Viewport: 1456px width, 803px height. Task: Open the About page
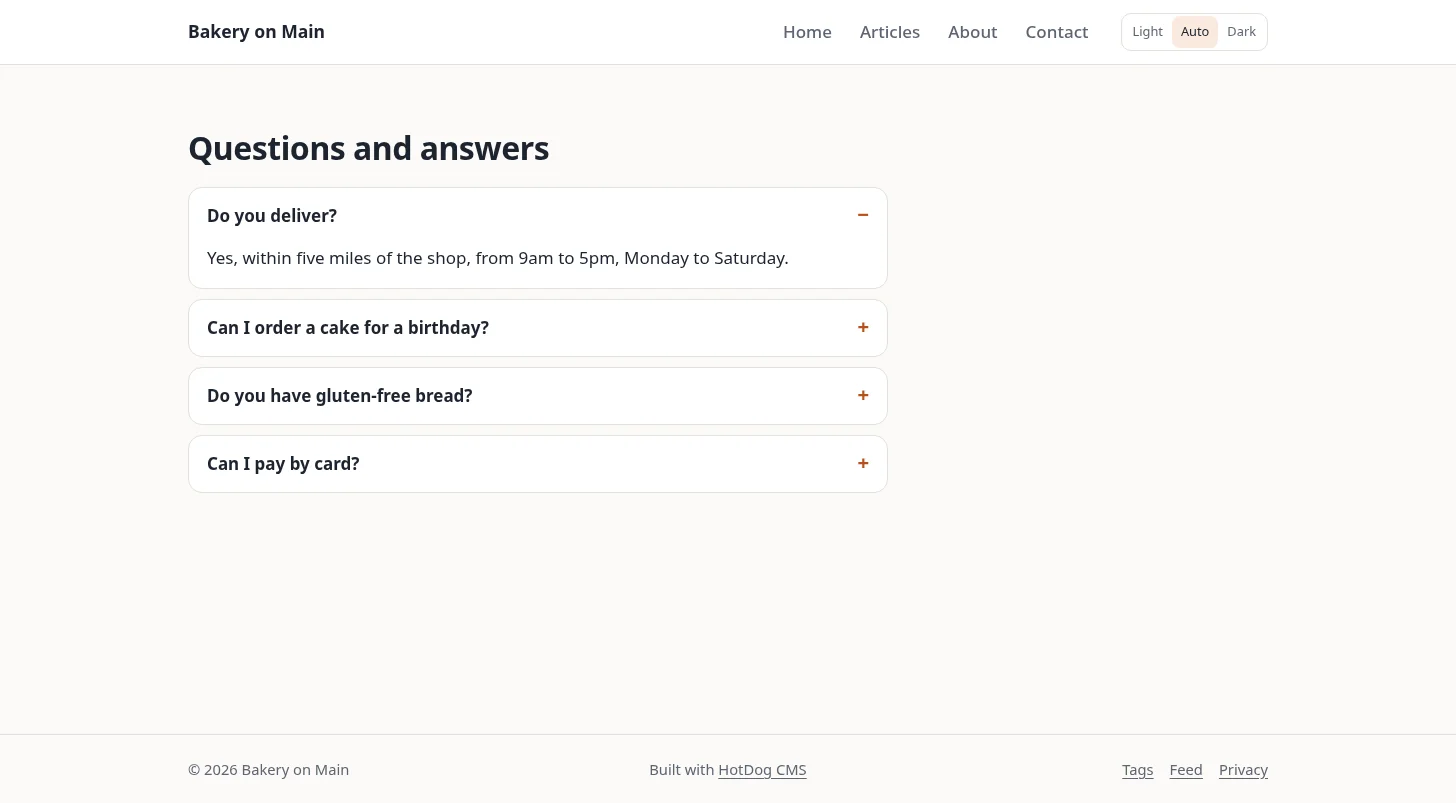click(x=972, y=32)
